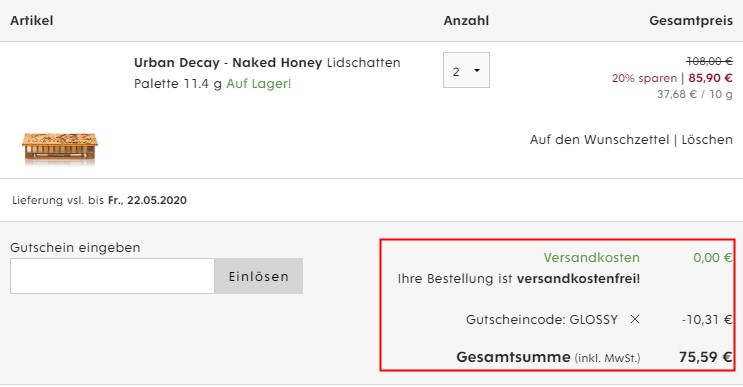This screenshot has width=743, height=387.
Task: Click the 20% sparen discount label
Action: click(x=644, y=78)
